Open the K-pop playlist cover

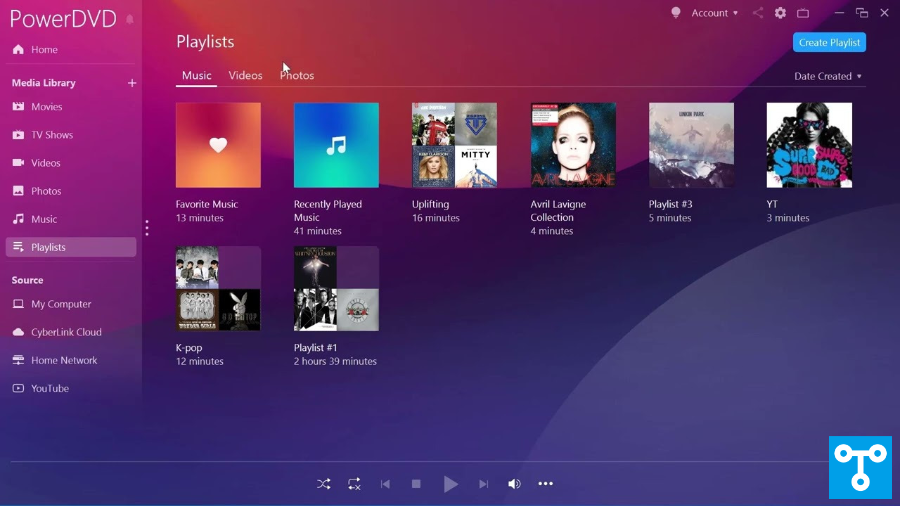[218, 289]
